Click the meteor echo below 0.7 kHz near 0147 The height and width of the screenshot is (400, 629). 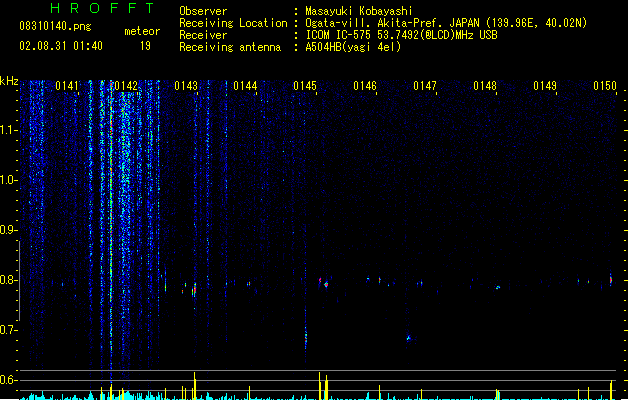[409, 338]
